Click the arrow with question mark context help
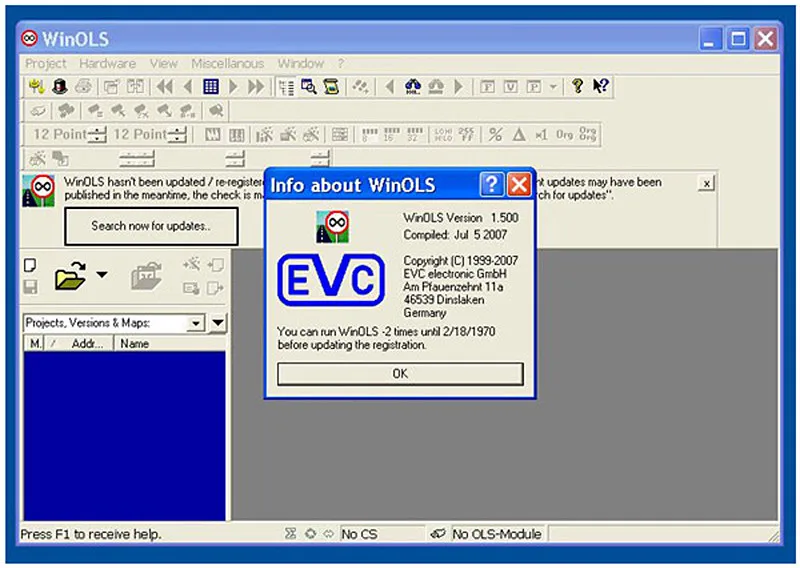The image size is (800, 568). (601, 86)
